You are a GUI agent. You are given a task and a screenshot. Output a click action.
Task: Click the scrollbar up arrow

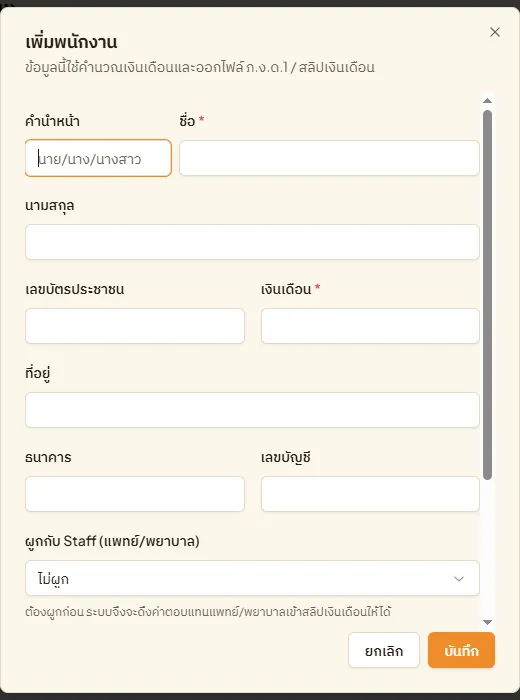point(487,100)
